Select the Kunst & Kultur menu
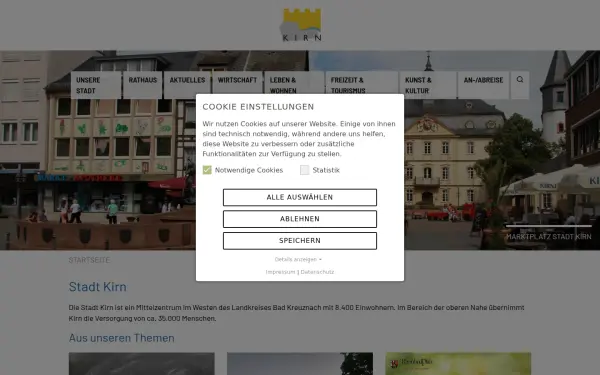 point(428,85)
